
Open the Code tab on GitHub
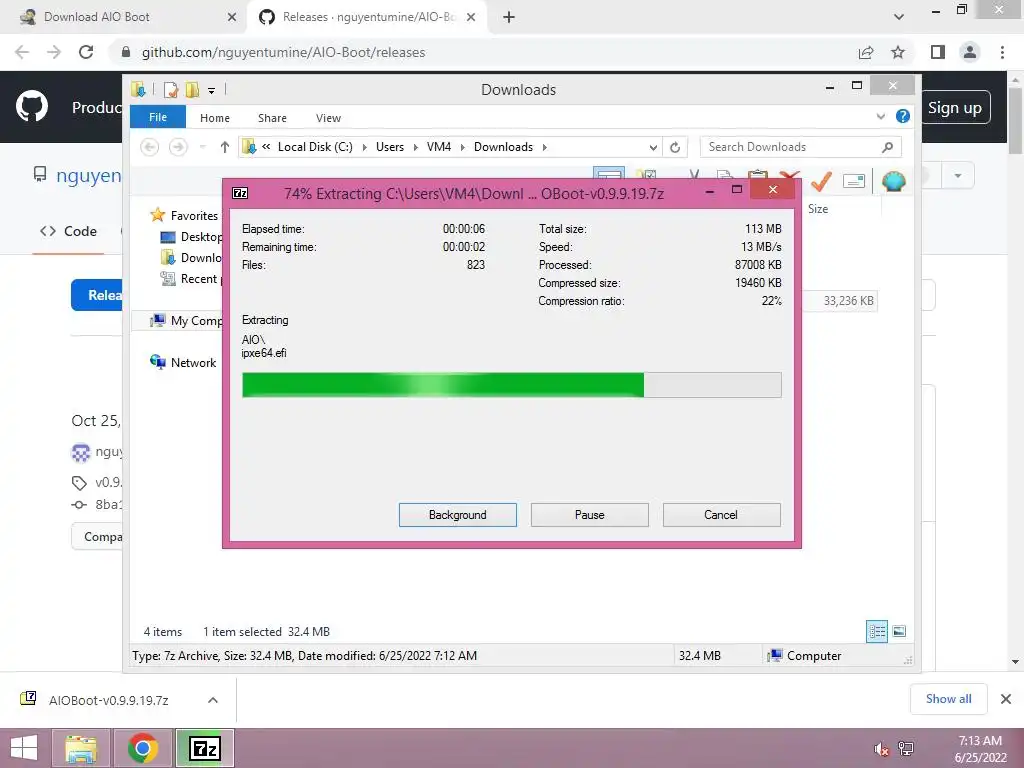point(68,231)
